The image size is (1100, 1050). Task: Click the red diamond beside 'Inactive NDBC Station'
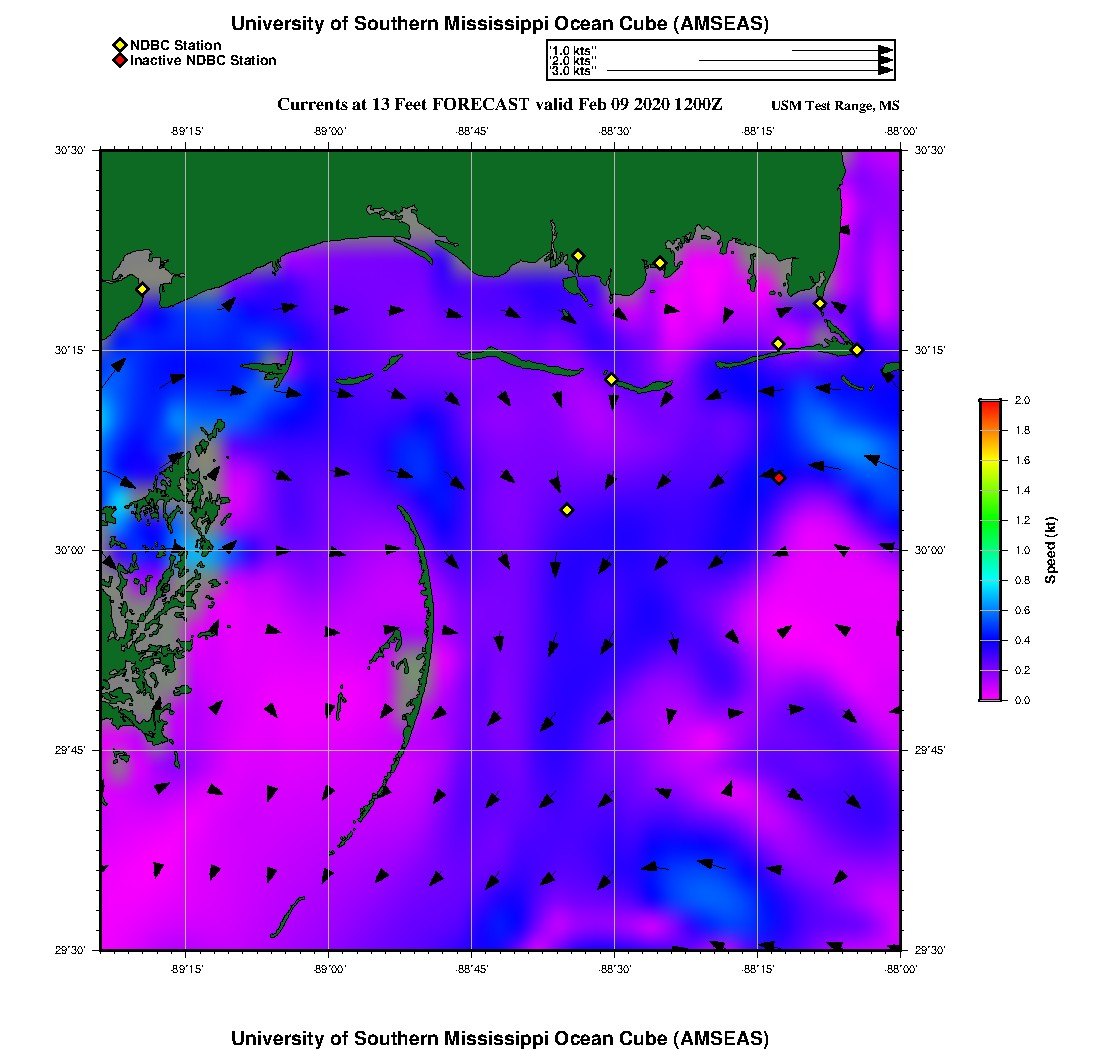(119, 61)
